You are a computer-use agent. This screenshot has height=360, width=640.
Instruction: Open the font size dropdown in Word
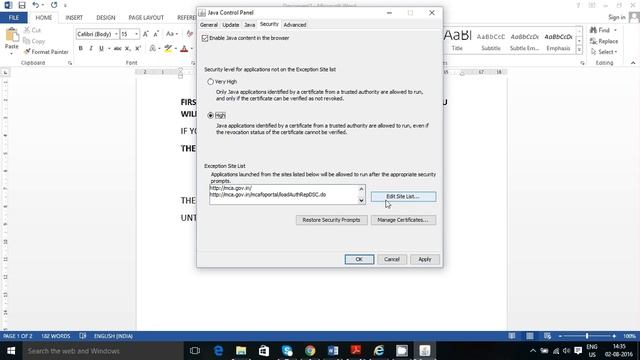[136, 34]
